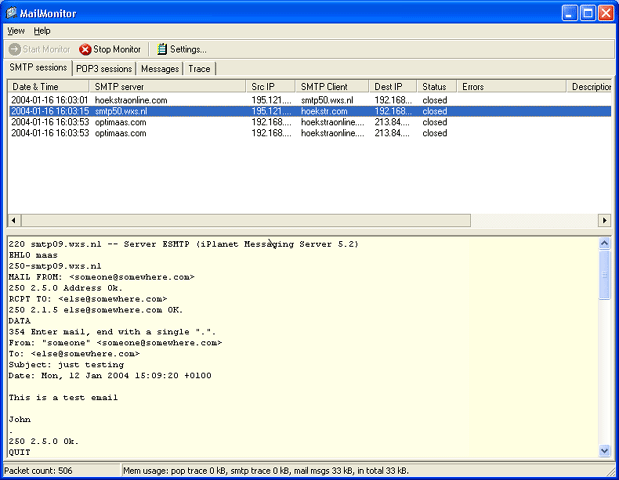Screen dimensions: 619x480
Task: Click the Start Monitor button label
Action: pyautogui.click(x=46, y=49)
